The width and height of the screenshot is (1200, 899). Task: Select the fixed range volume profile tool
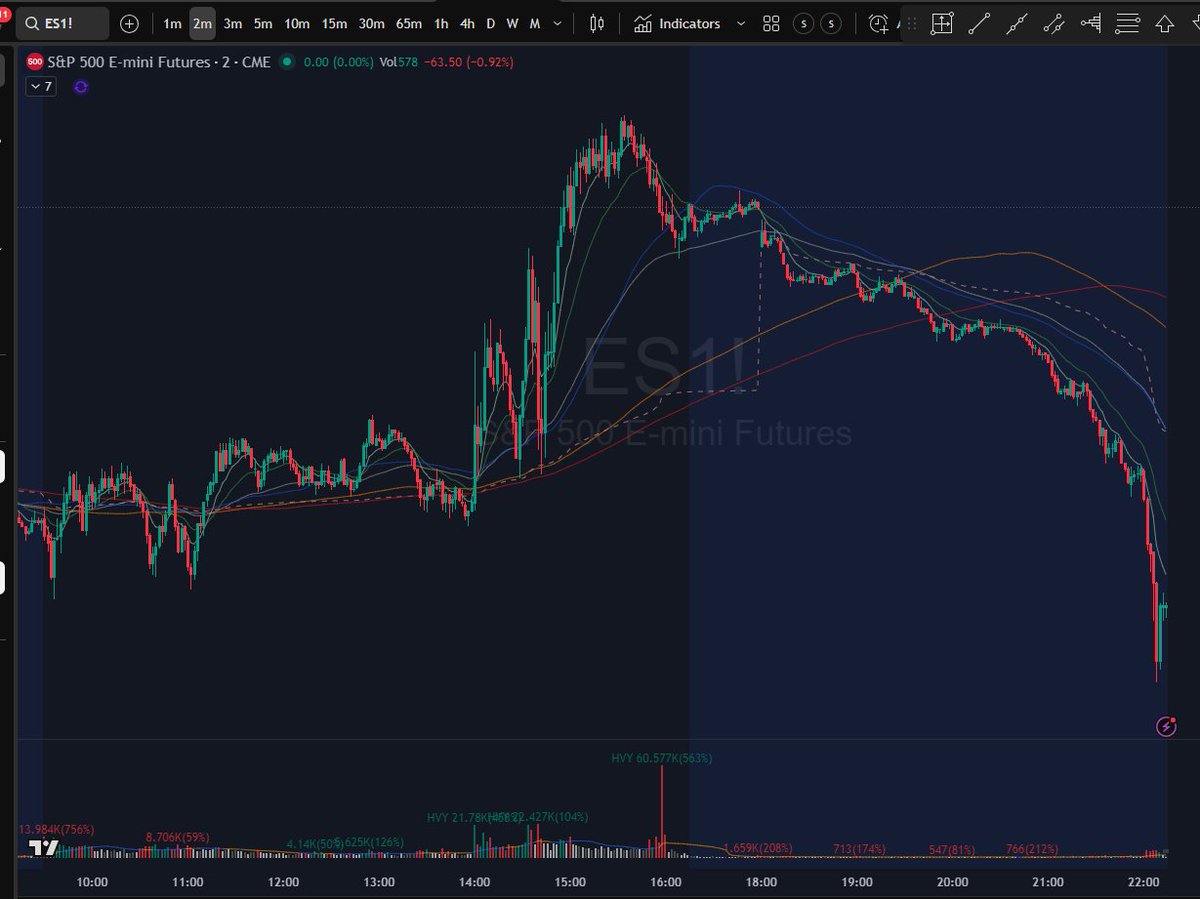coord(1090,23)
